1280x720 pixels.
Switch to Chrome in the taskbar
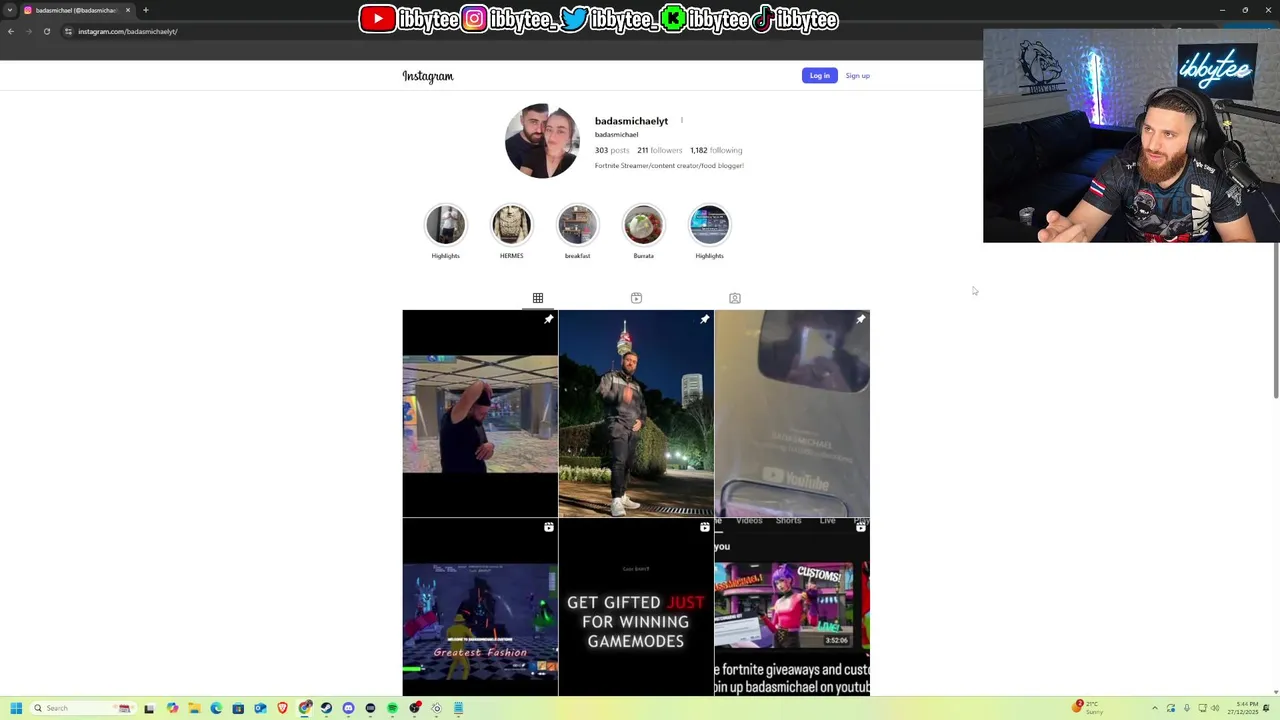(x=304, y=708)
